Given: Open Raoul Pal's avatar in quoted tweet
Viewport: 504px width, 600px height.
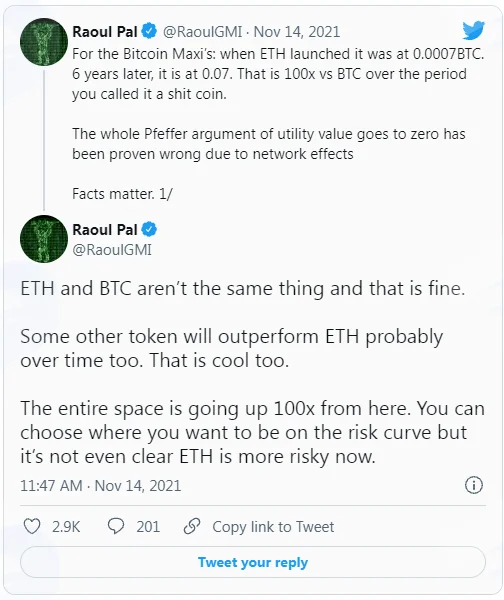Looking at the screenshot, I should (x=44, y=42).
